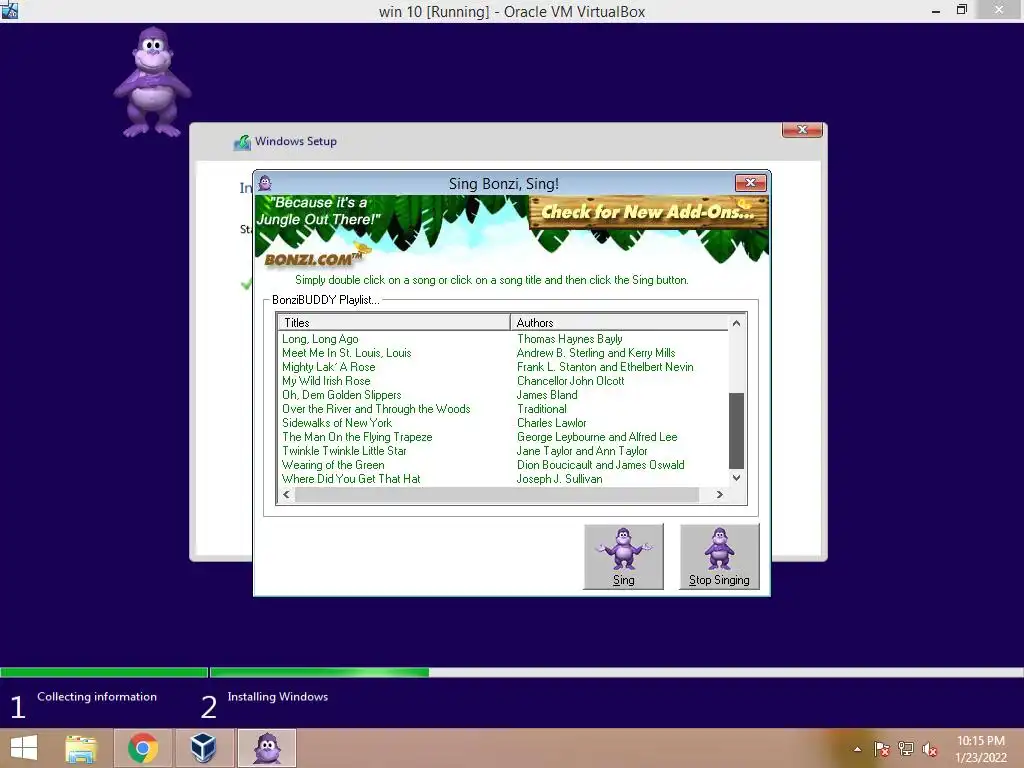The height and width of the screenshot is (768, 1024).
Task: Click author Chancellor John Olcott
Action: click(x=571, y=381)
